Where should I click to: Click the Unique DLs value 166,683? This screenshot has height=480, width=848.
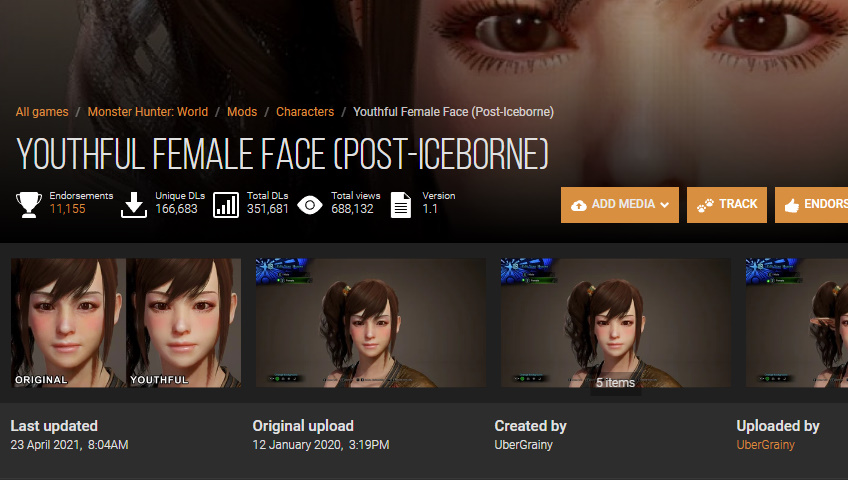(x=176, y=209)
